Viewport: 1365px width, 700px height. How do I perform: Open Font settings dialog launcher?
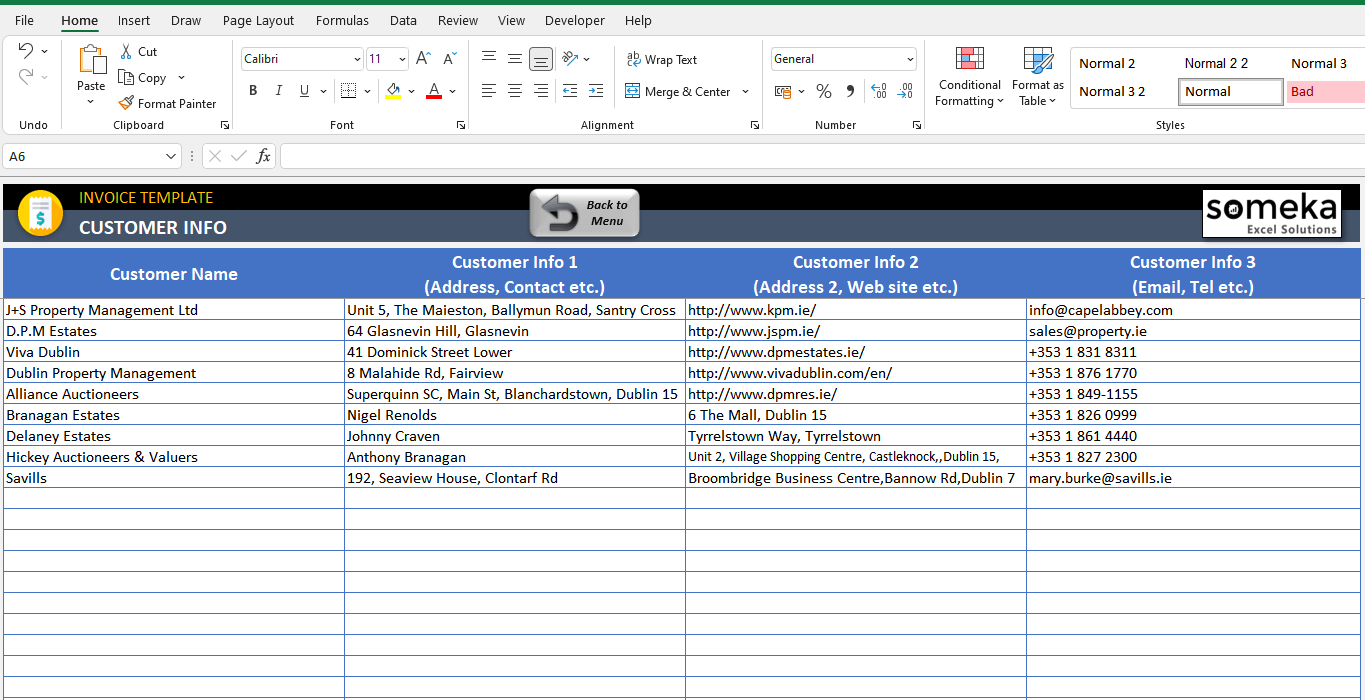point(460,125)
